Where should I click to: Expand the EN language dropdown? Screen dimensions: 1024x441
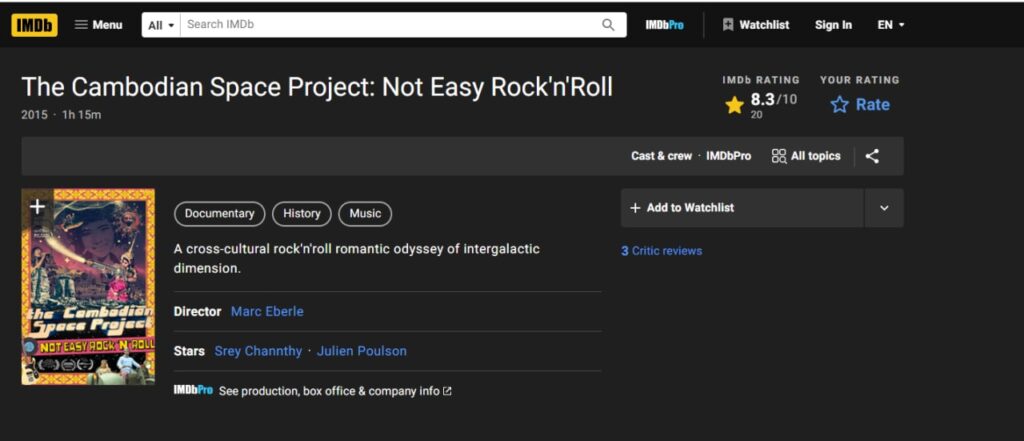click(x=891, y=25)
